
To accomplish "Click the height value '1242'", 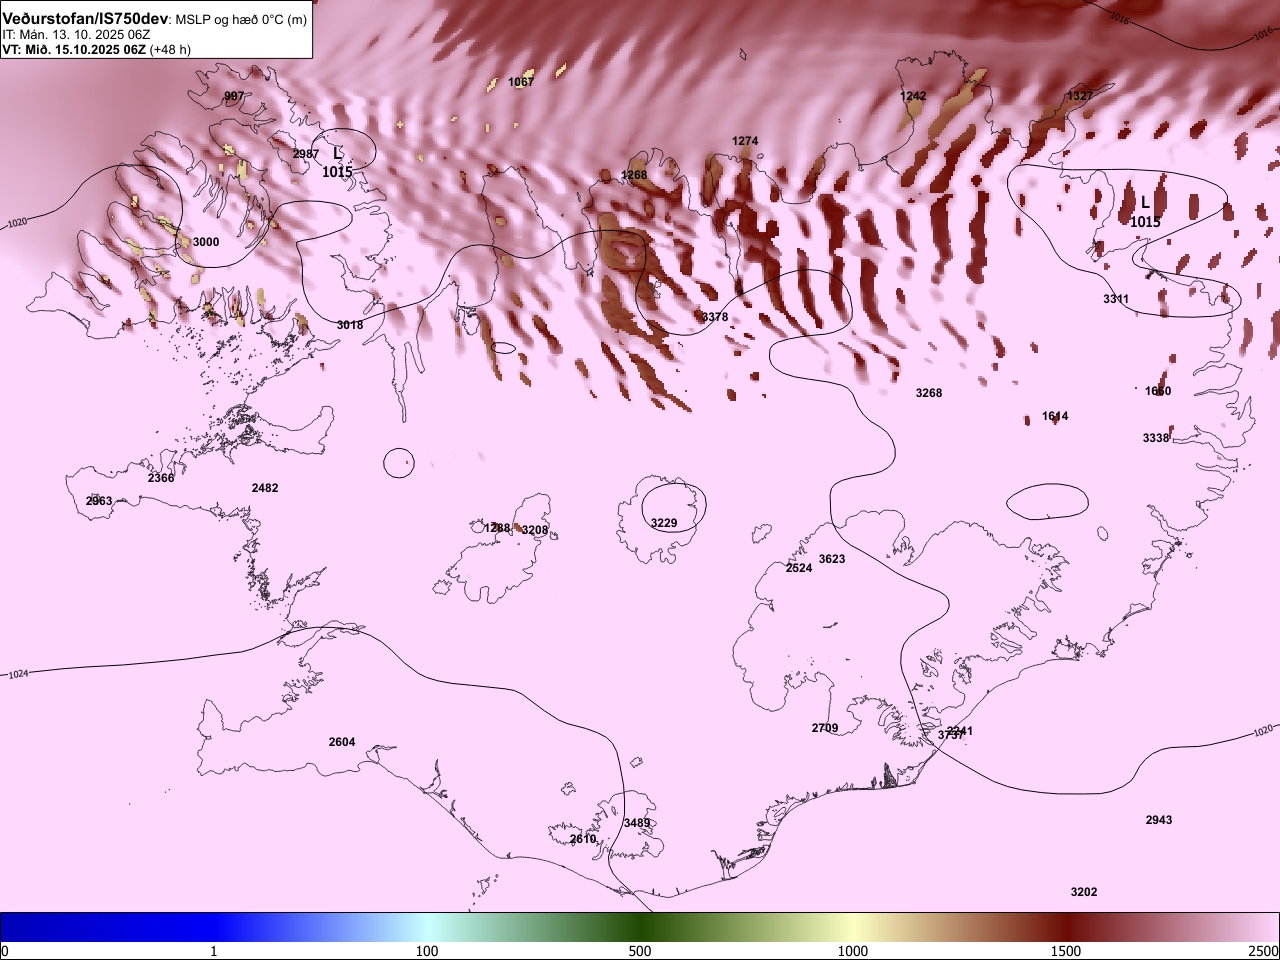I will [x=913, y=96].
